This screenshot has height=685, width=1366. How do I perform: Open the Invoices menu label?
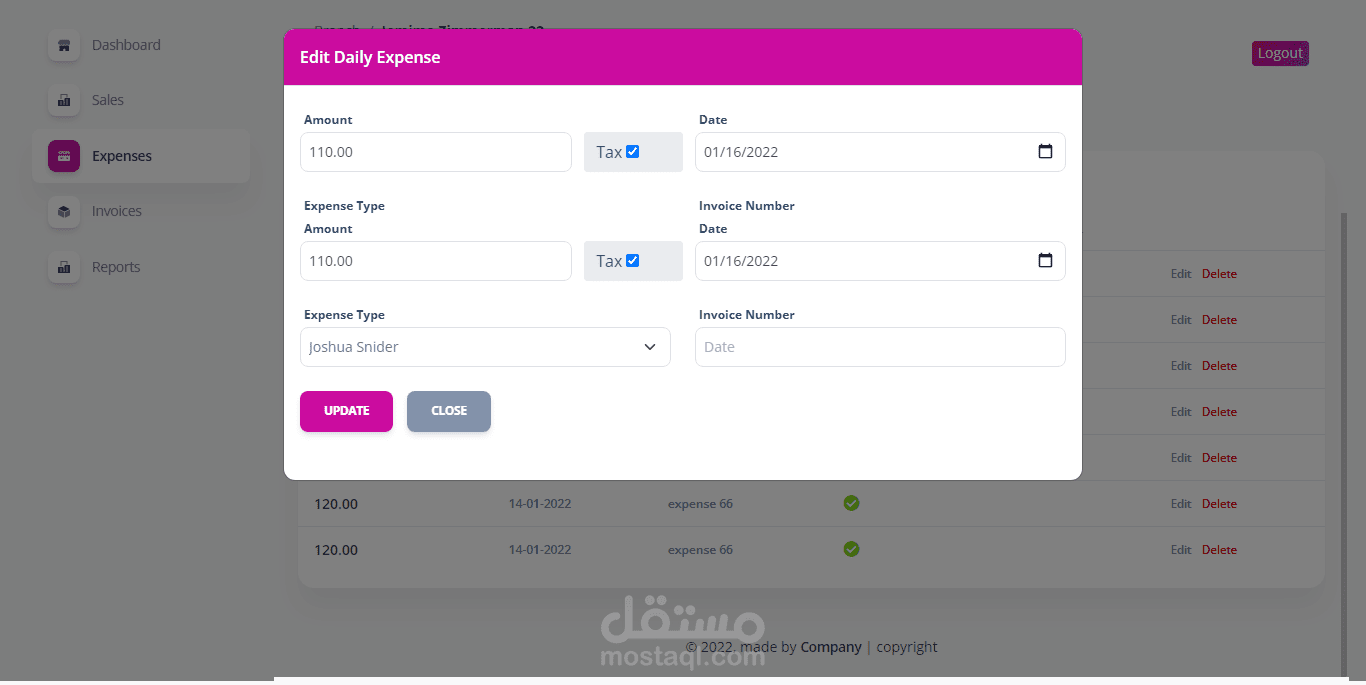point(117,211)
